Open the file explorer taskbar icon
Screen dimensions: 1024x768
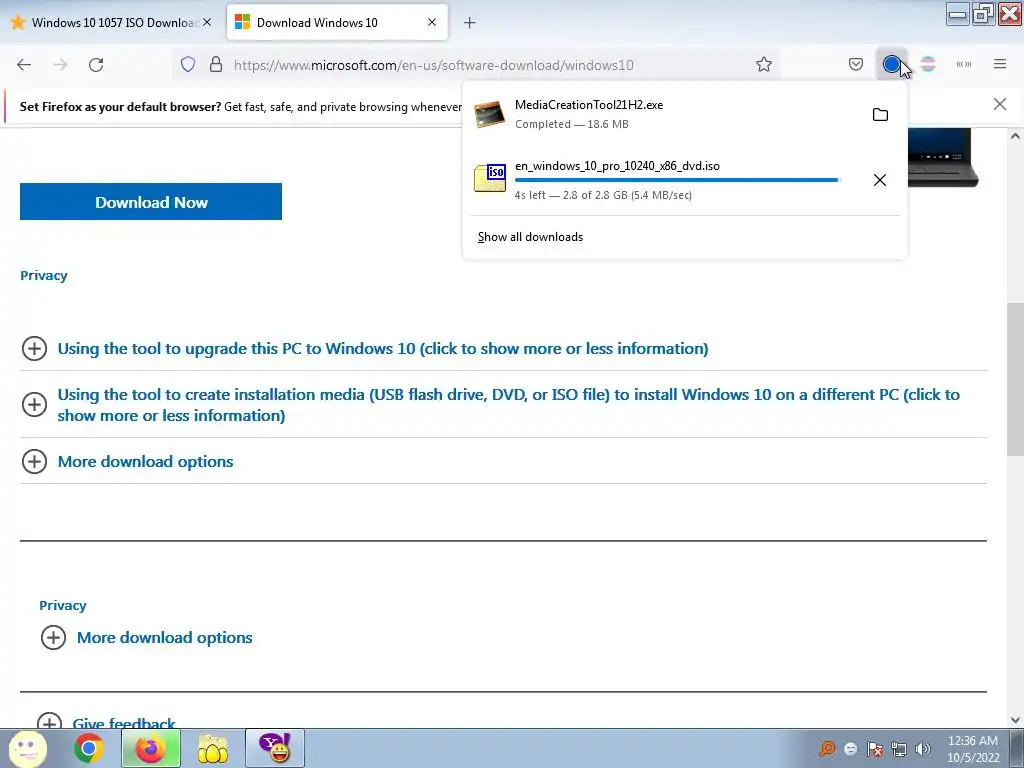coord(212,748)
